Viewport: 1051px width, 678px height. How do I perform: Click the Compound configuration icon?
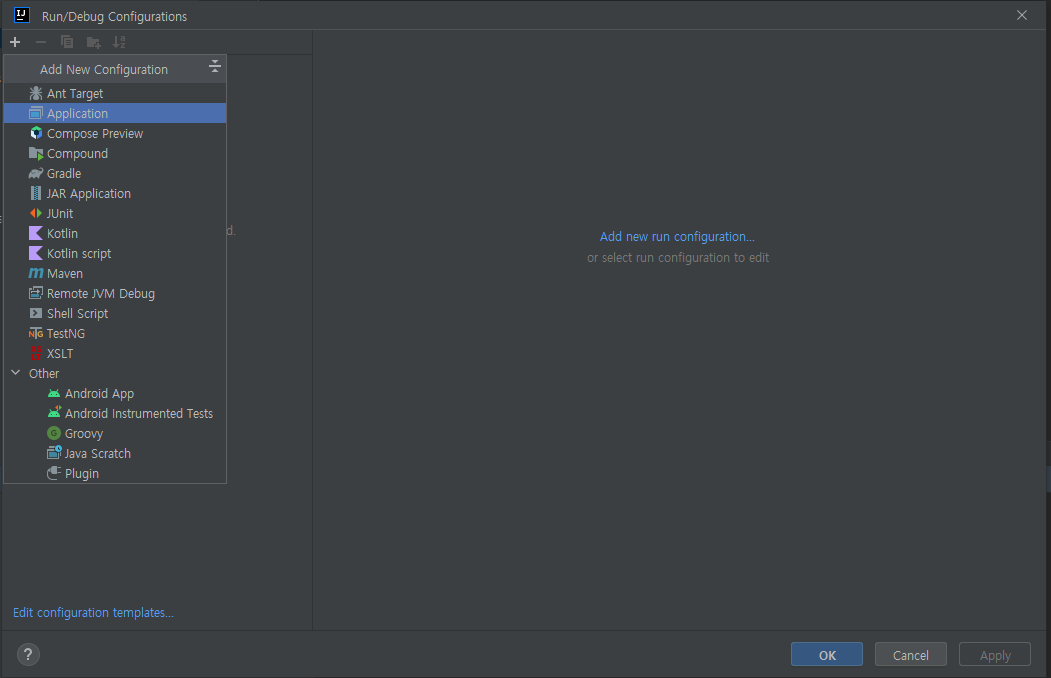tap(36, 153)
